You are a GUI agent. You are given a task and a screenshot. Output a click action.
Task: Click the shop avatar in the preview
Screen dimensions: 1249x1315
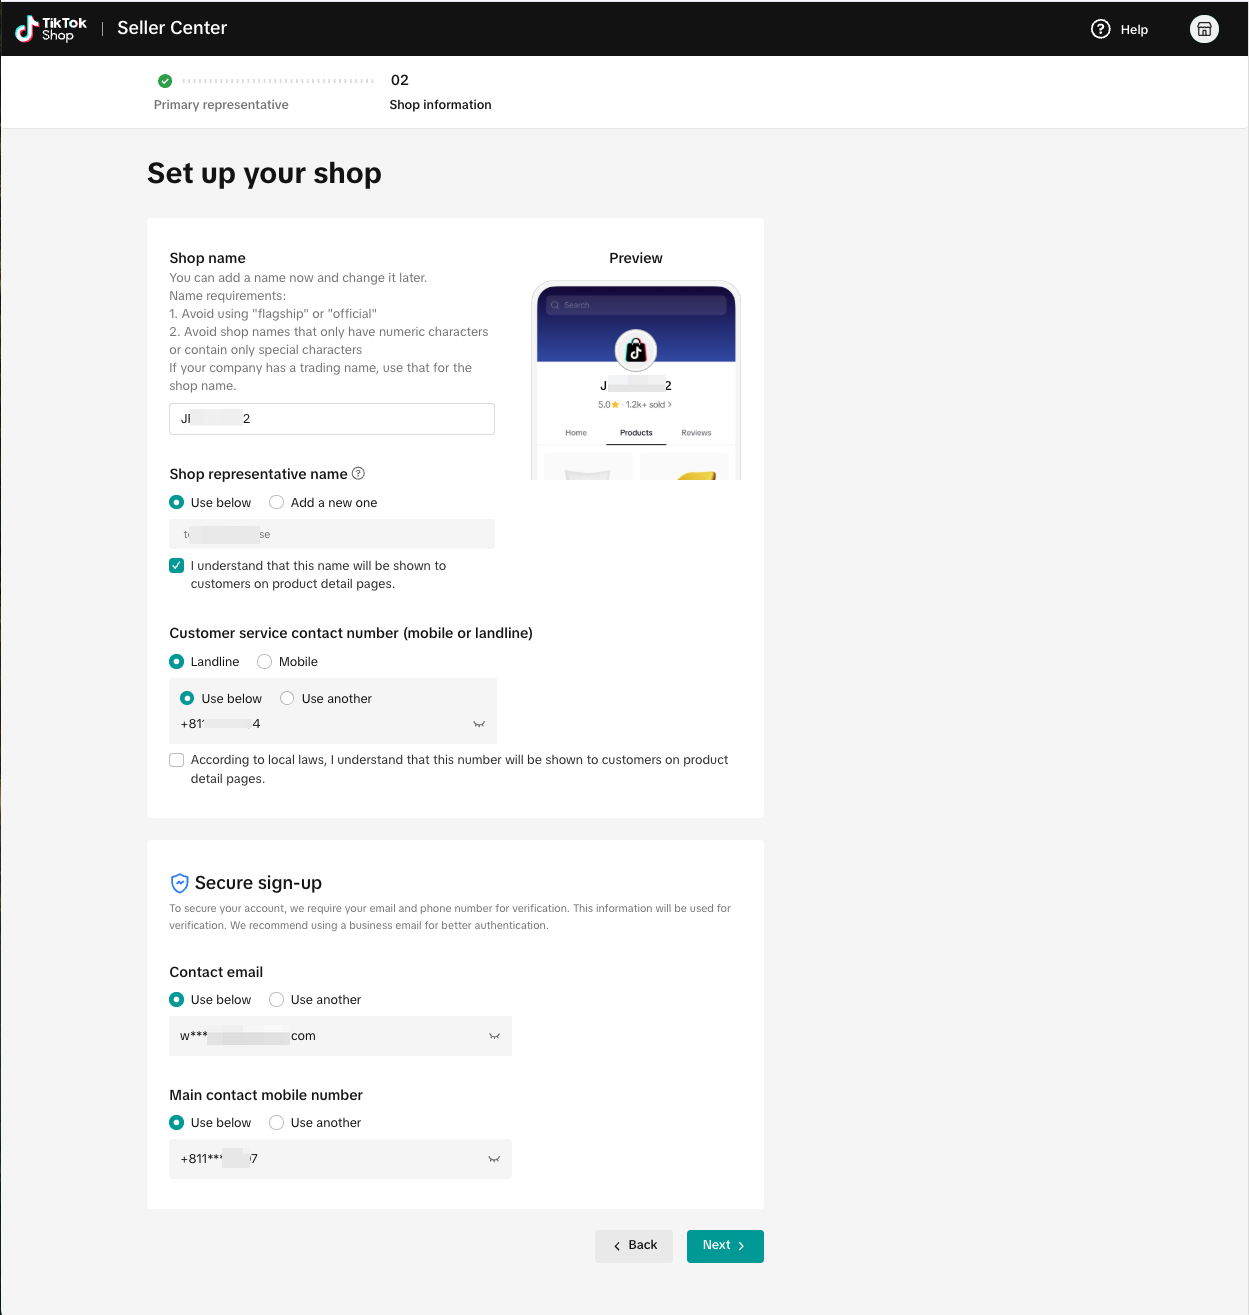(x=636, y=350)
